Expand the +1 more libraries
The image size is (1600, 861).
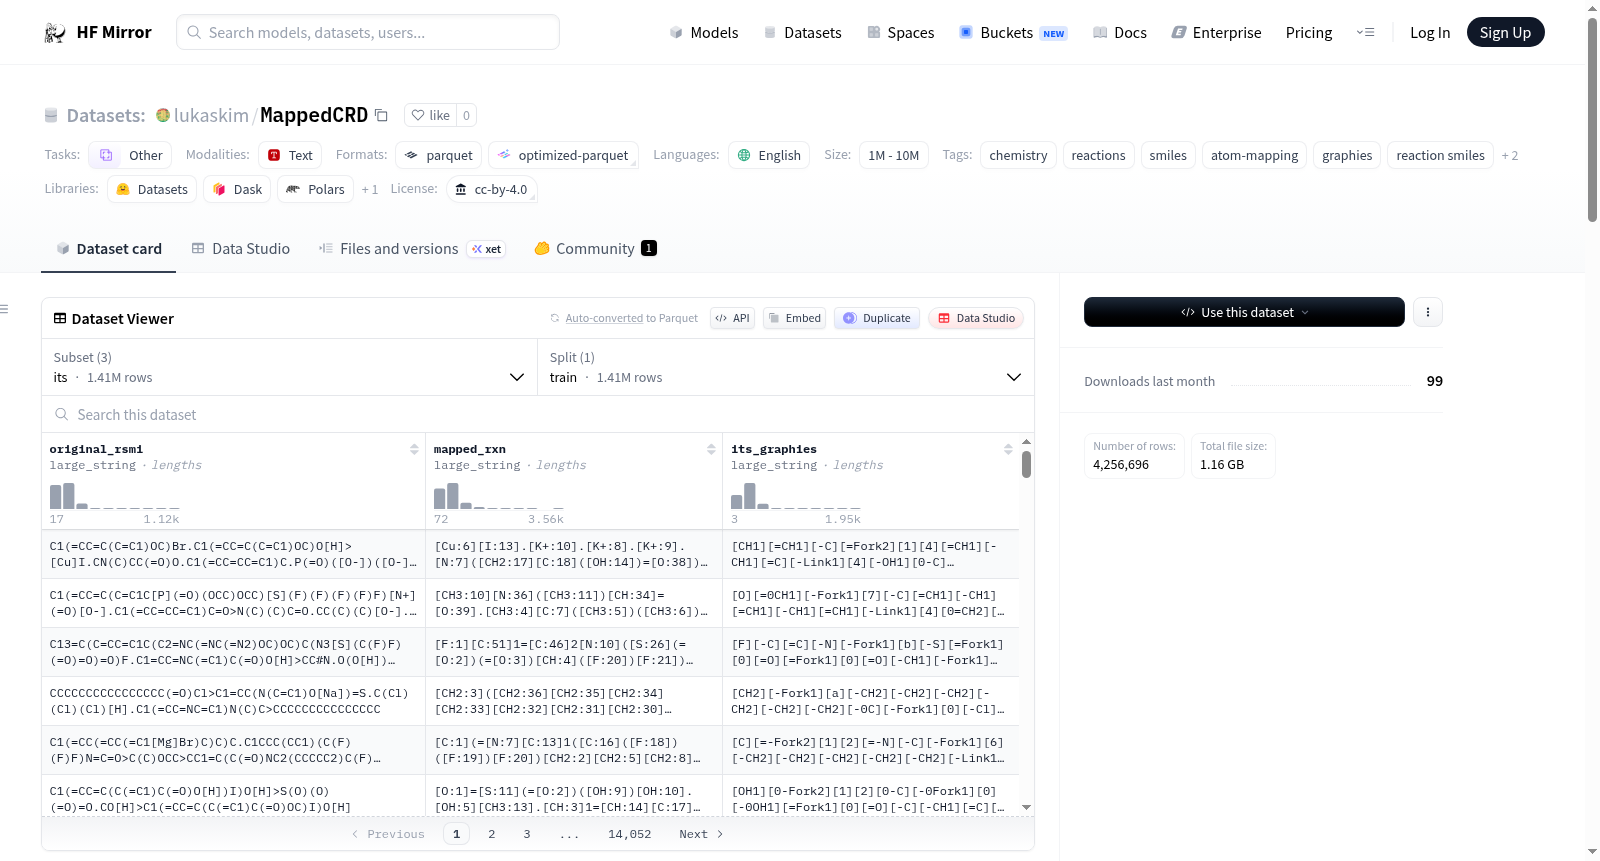(x=370, y=190)
